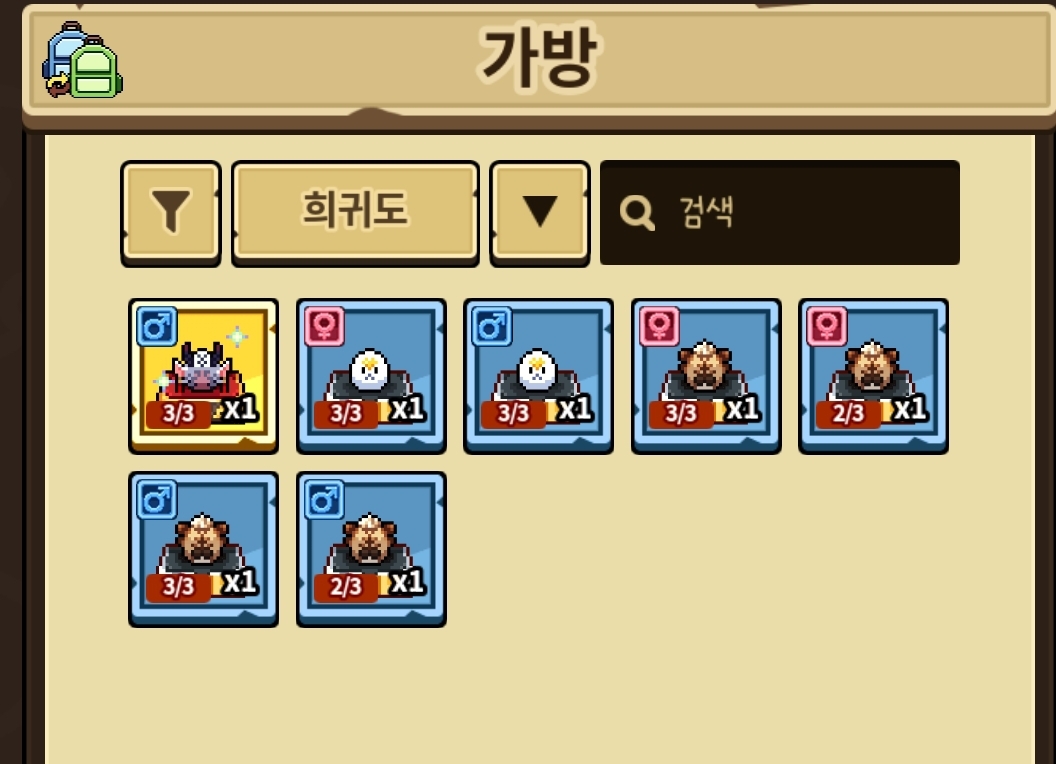Click the 검색 search field
Viewport: 1056px width, 764px height.
point(780,212)
